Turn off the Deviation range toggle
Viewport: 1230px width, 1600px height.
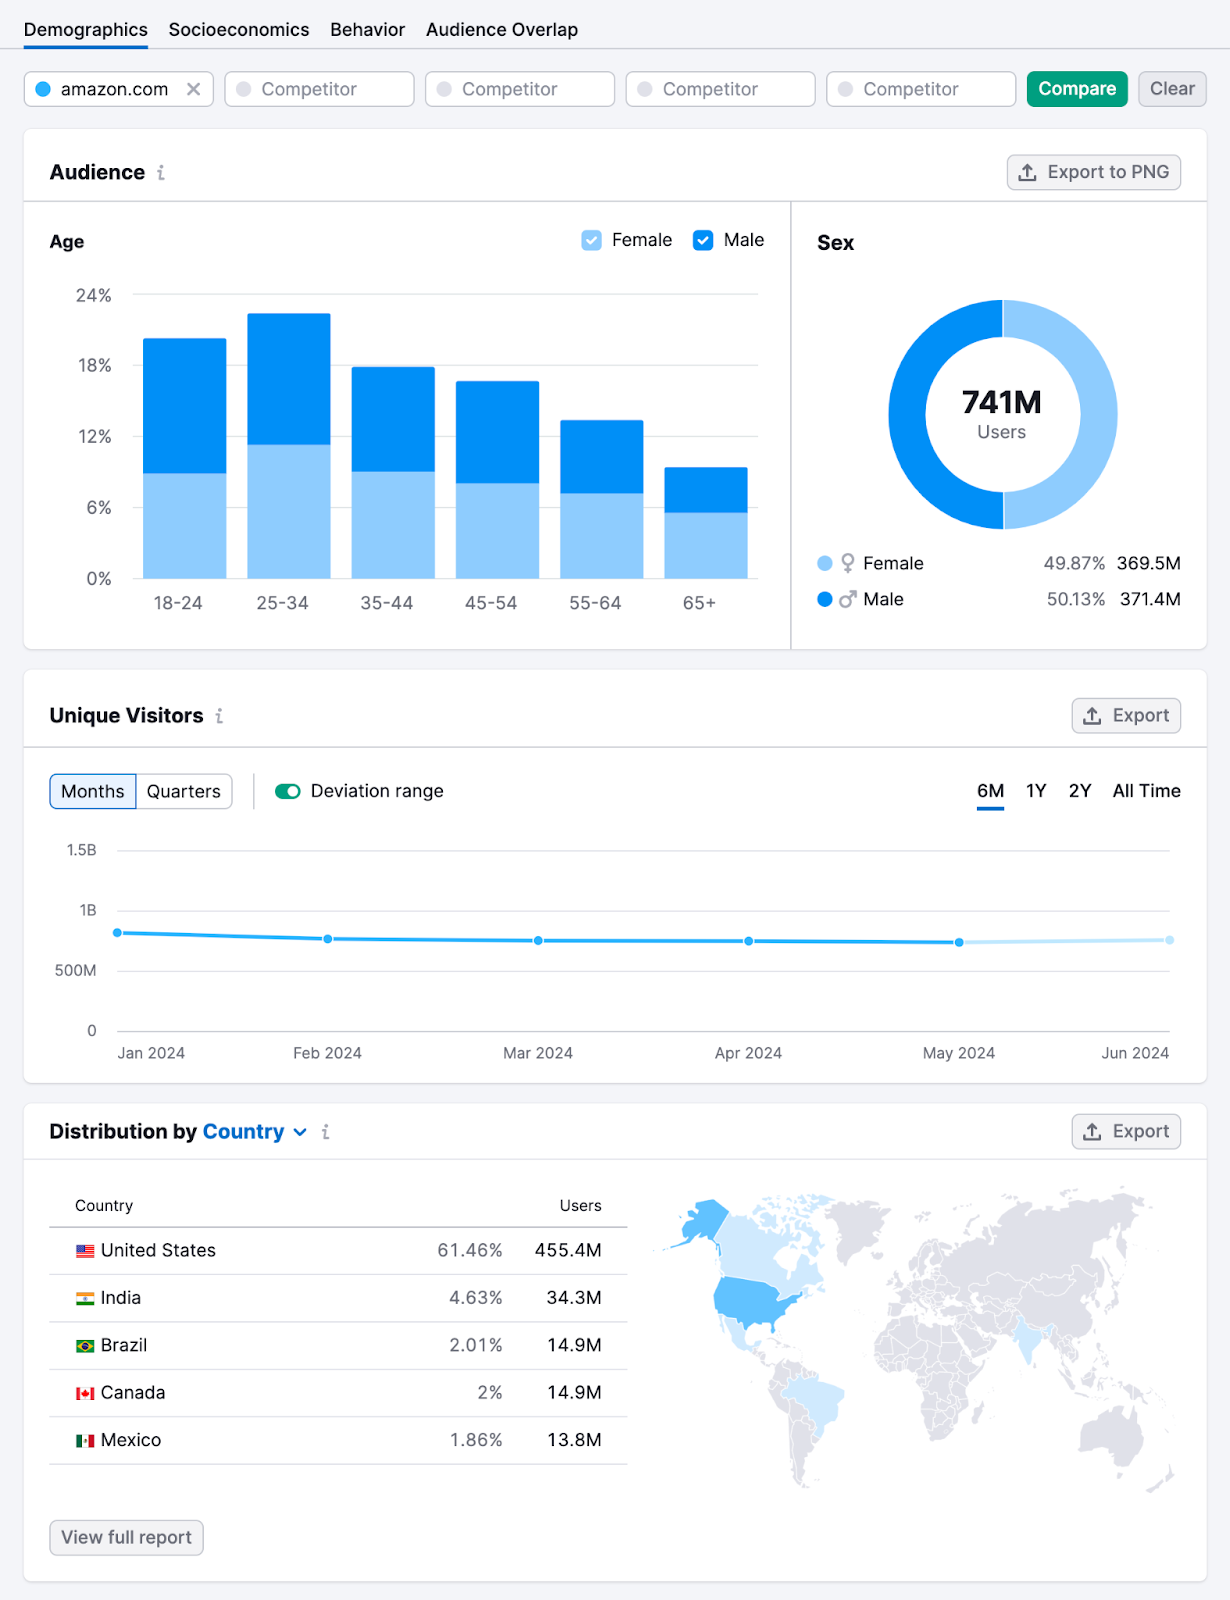tap(288, 791)
